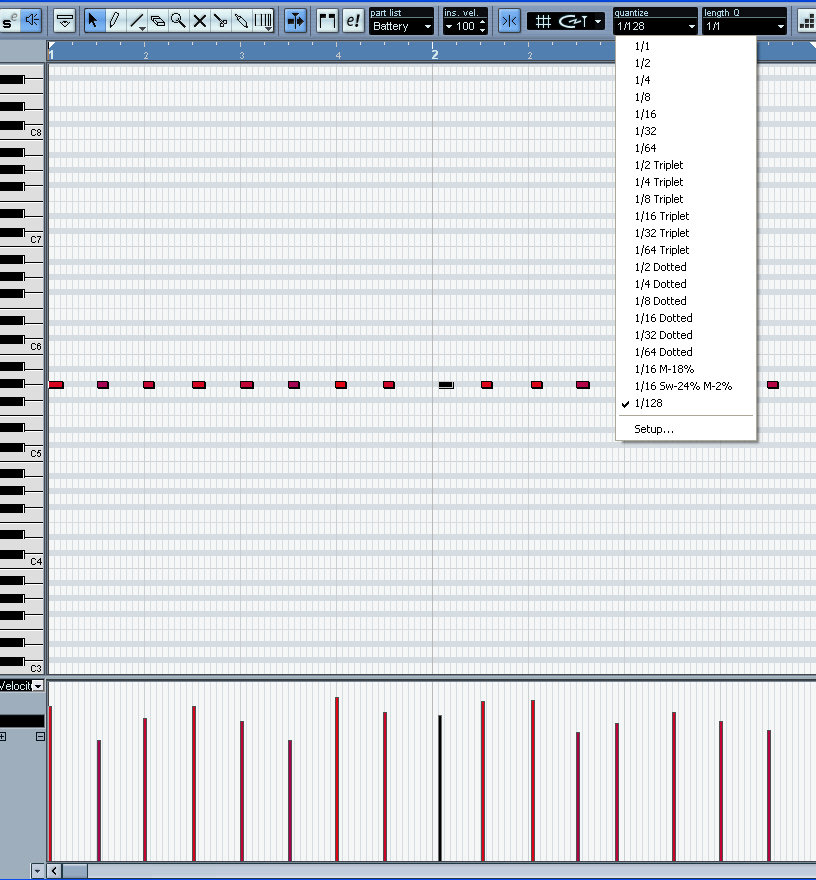Select the checked 1/128 menu entry
The width and height of the screenshot is (816, 880).
686,403
